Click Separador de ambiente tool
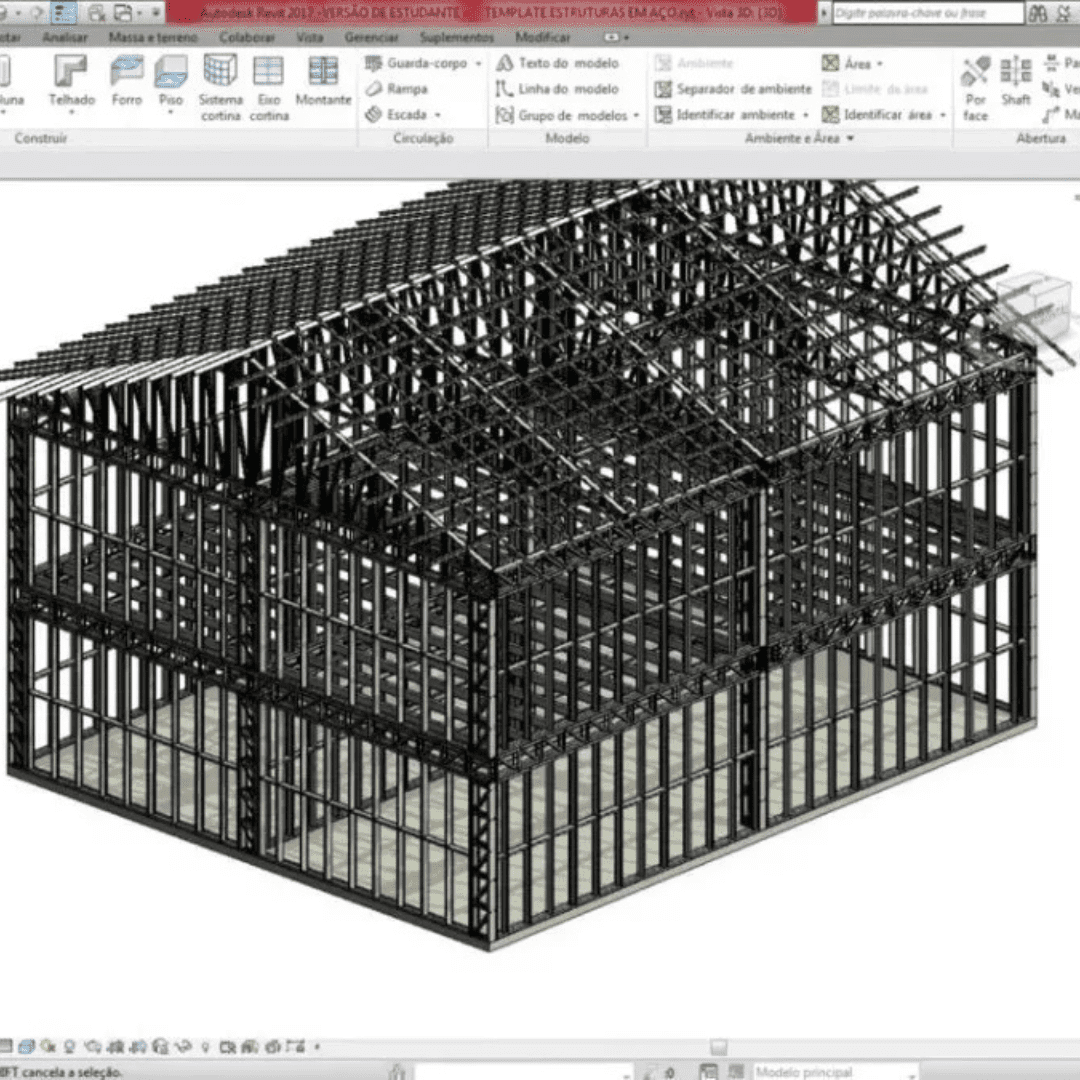1080x1080 pixels. tap(734, 89)
